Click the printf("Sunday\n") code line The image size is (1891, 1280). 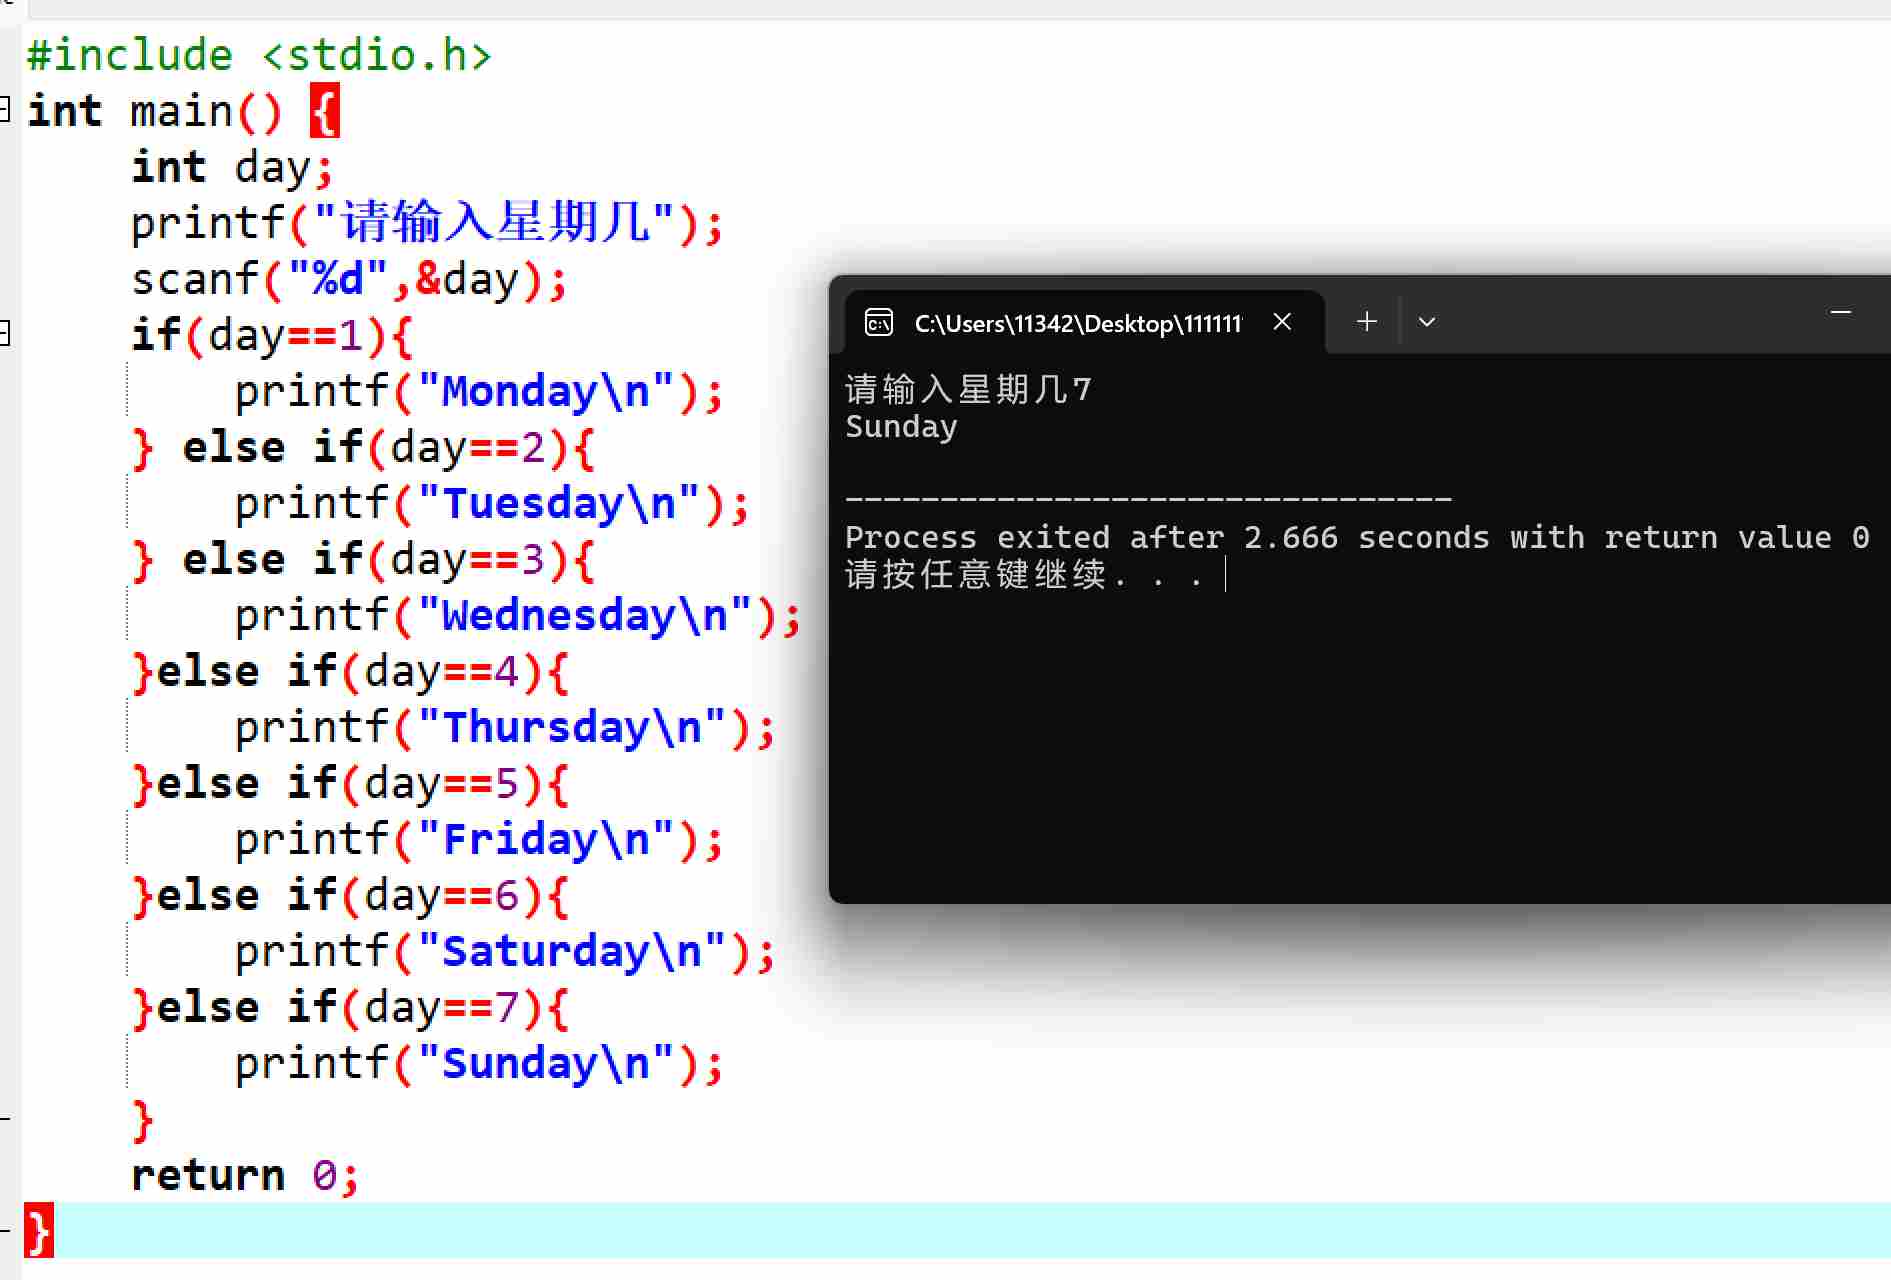(x=478, y=1063)
